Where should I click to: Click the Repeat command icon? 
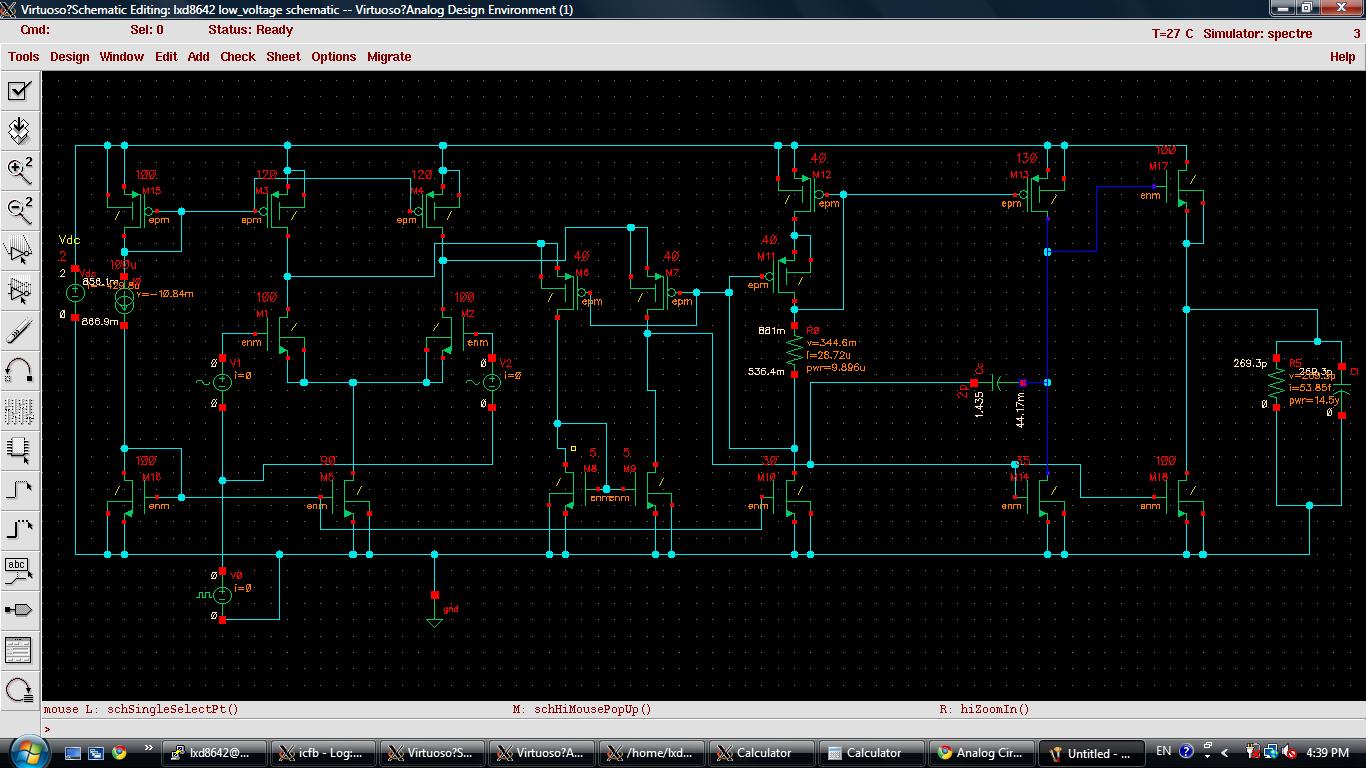coord(19,690)
